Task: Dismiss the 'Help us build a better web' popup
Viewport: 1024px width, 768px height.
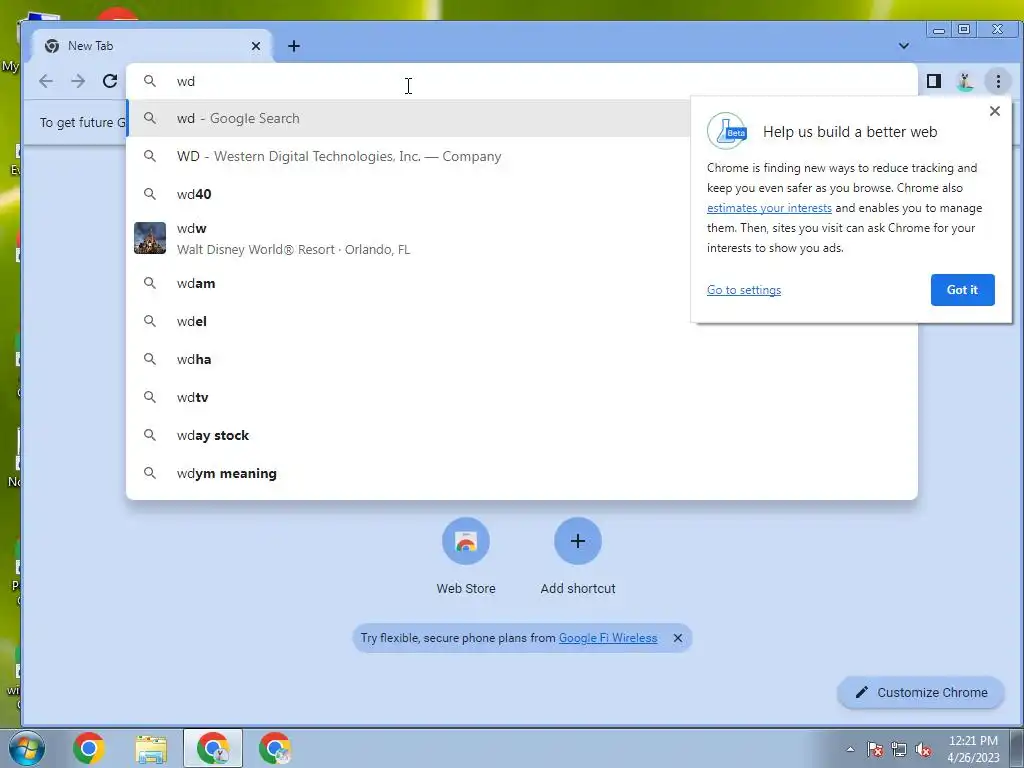Action: (995, 111)
